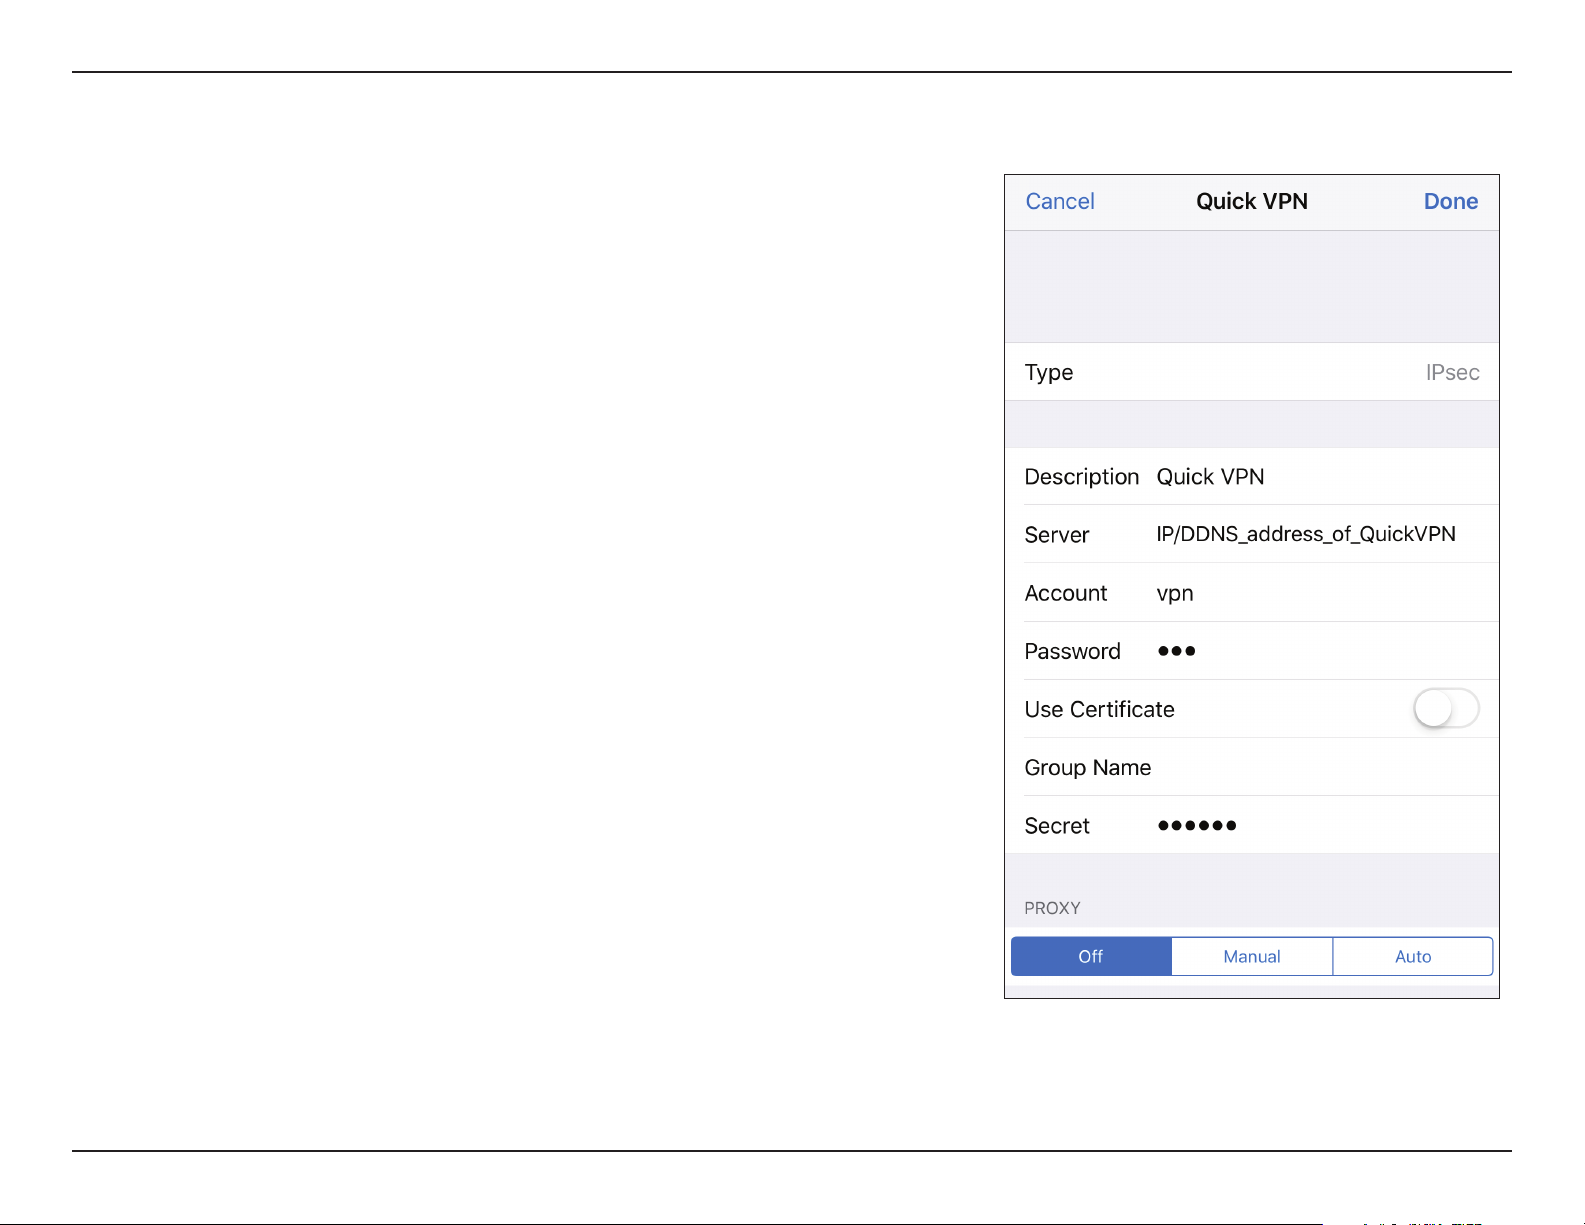Tap Done to save the VPN
Viewport: 1585px width, 1225px height.
coord(1451,201)
